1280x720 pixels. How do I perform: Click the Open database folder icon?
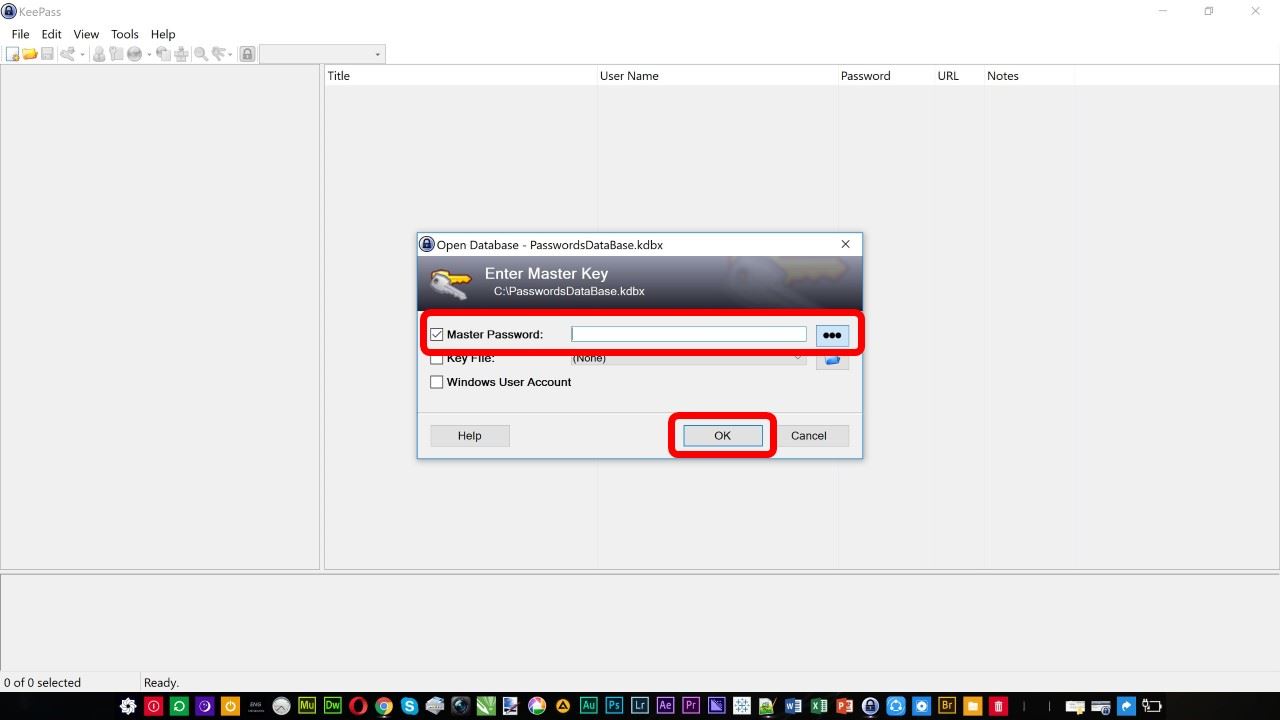point(30,54)
